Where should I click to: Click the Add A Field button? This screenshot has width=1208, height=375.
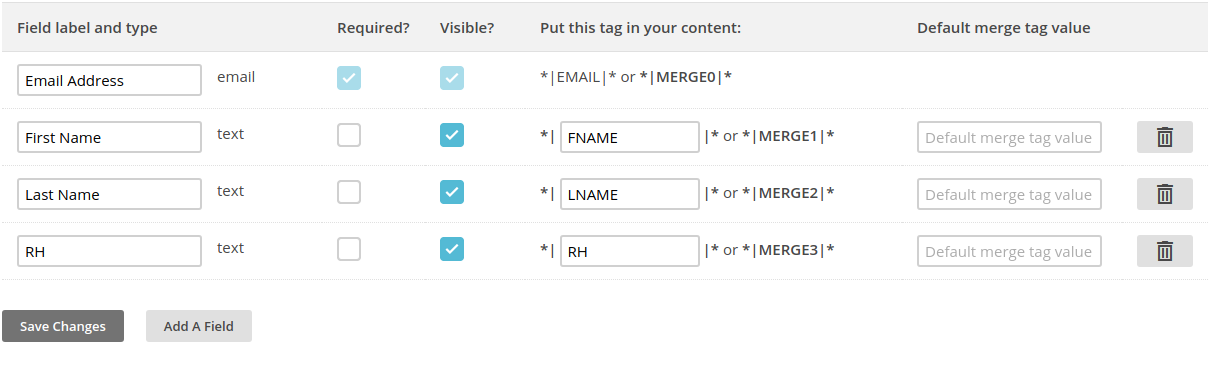199,326
